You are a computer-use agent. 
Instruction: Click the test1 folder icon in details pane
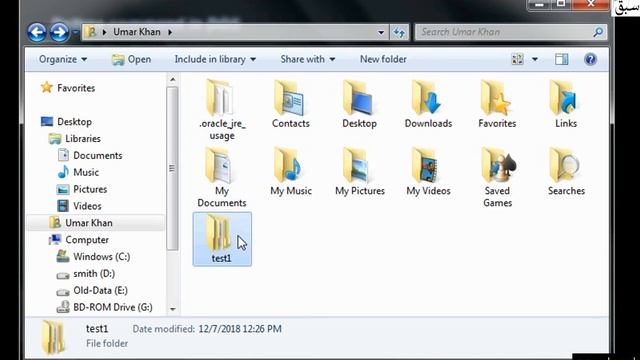click(53, 337)
